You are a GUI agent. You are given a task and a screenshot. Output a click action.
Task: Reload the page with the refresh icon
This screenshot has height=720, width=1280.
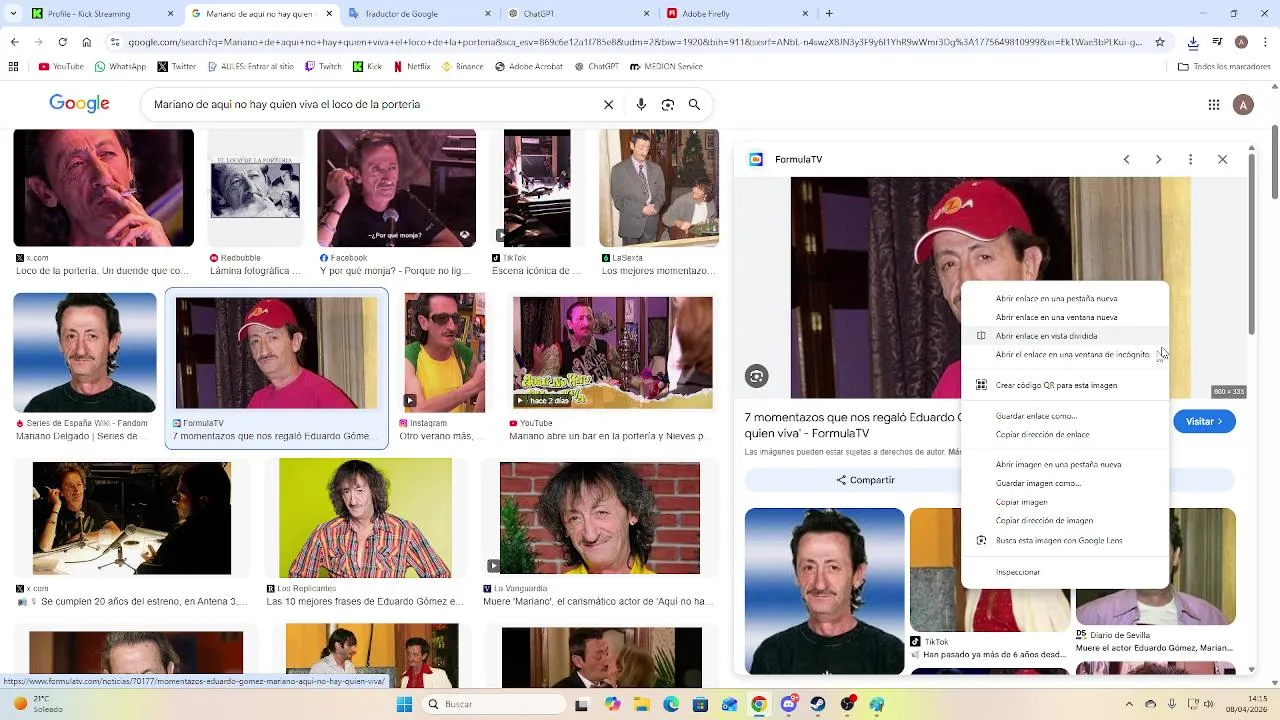62,42
